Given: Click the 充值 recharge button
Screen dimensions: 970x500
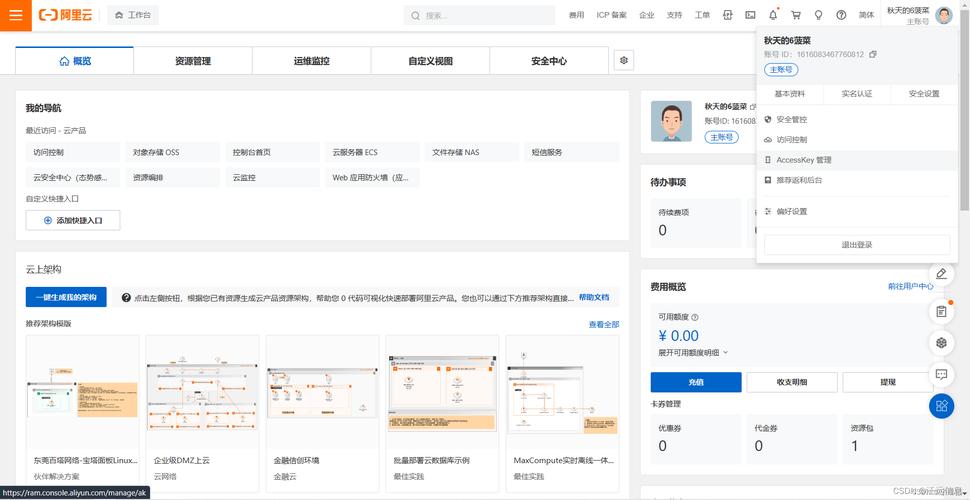Looking at the screenshot, I should click(x=696, y=382).
